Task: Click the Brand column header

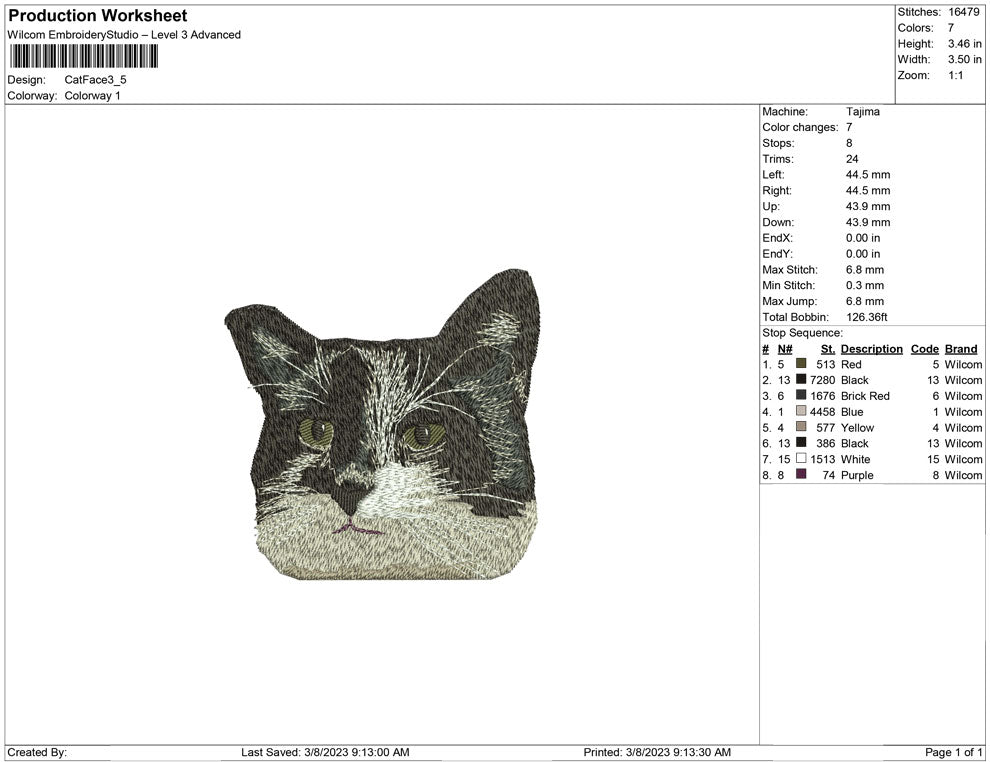Action: click(960, 348)
